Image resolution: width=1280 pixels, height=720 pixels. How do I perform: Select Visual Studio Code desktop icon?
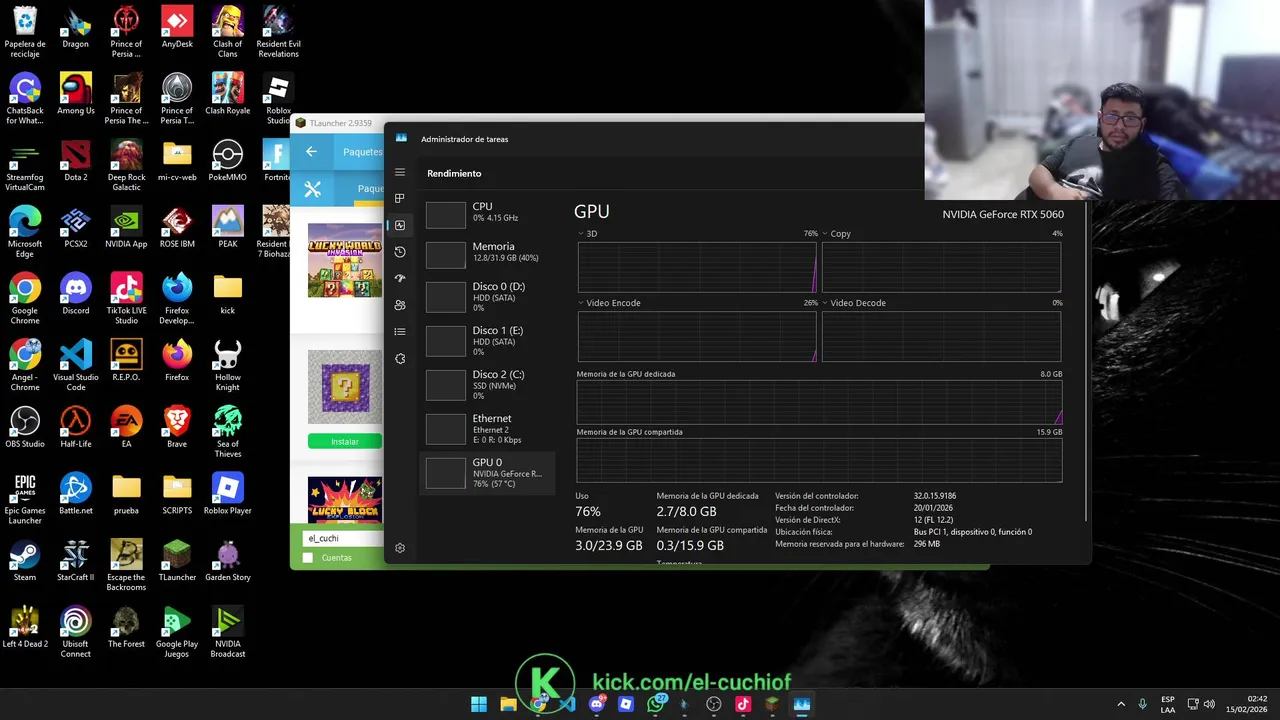[76, 365]
